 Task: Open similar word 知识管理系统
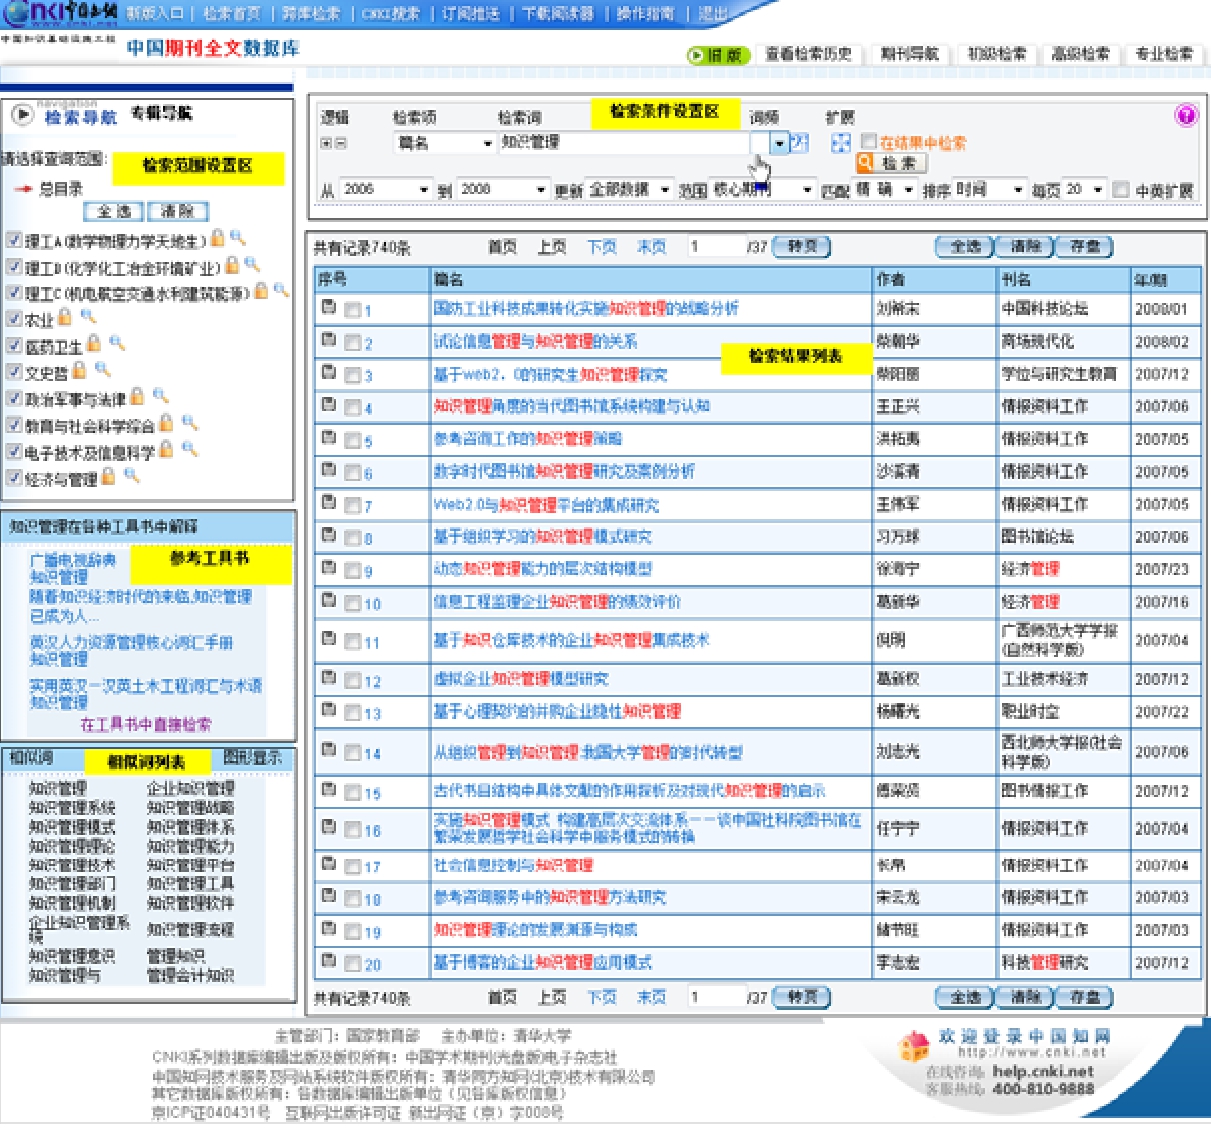click(72, 808)
